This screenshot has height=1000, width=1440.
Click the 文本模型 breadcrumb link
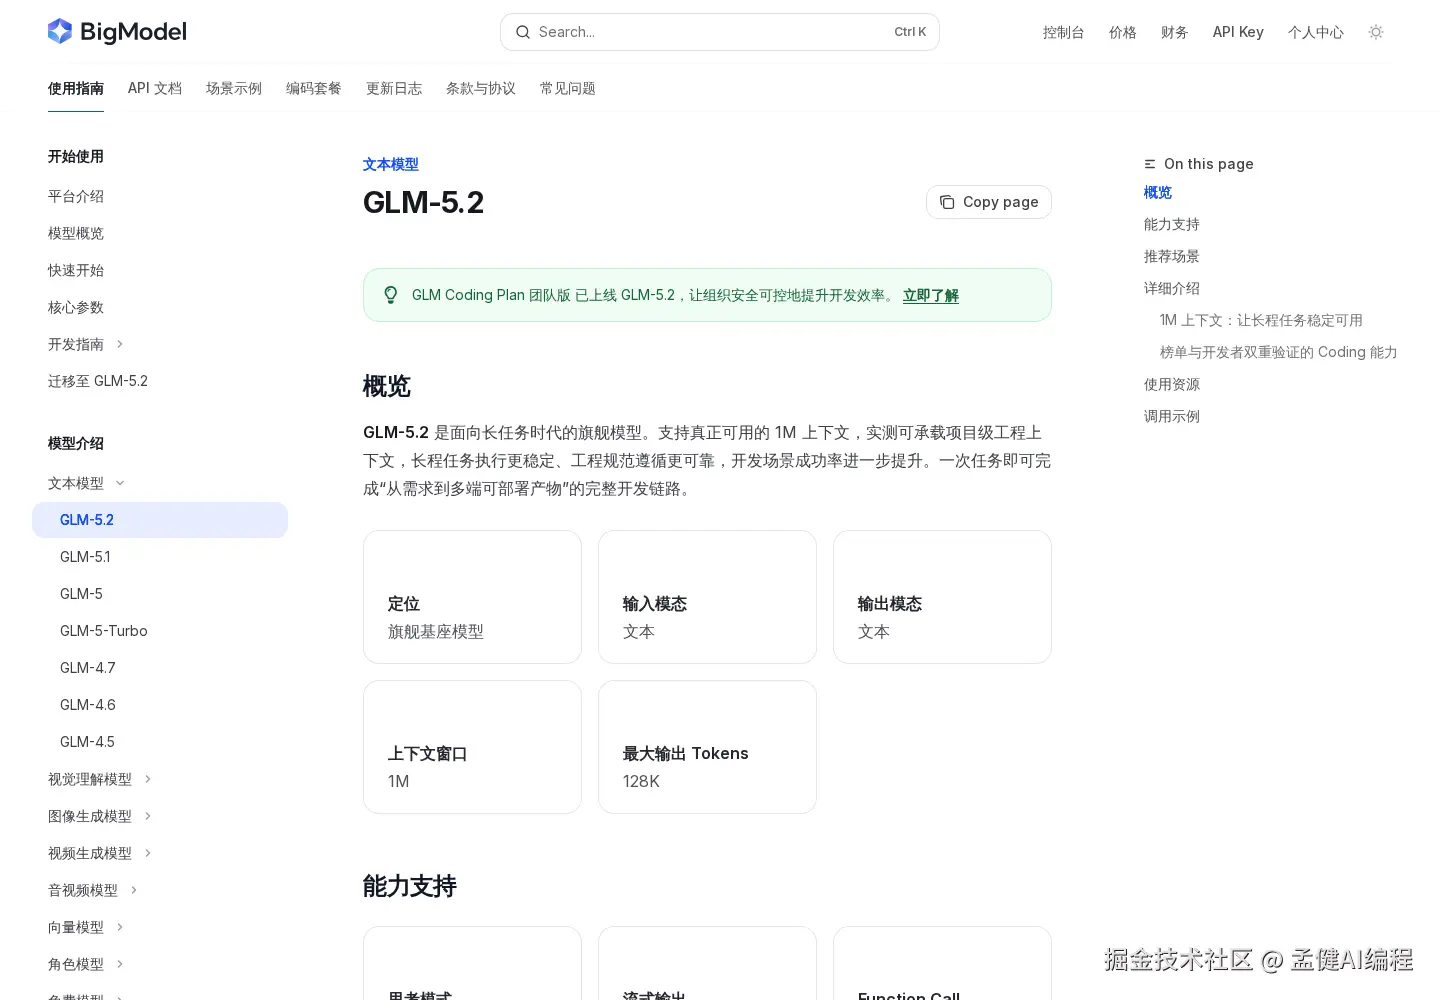point(391,164)
